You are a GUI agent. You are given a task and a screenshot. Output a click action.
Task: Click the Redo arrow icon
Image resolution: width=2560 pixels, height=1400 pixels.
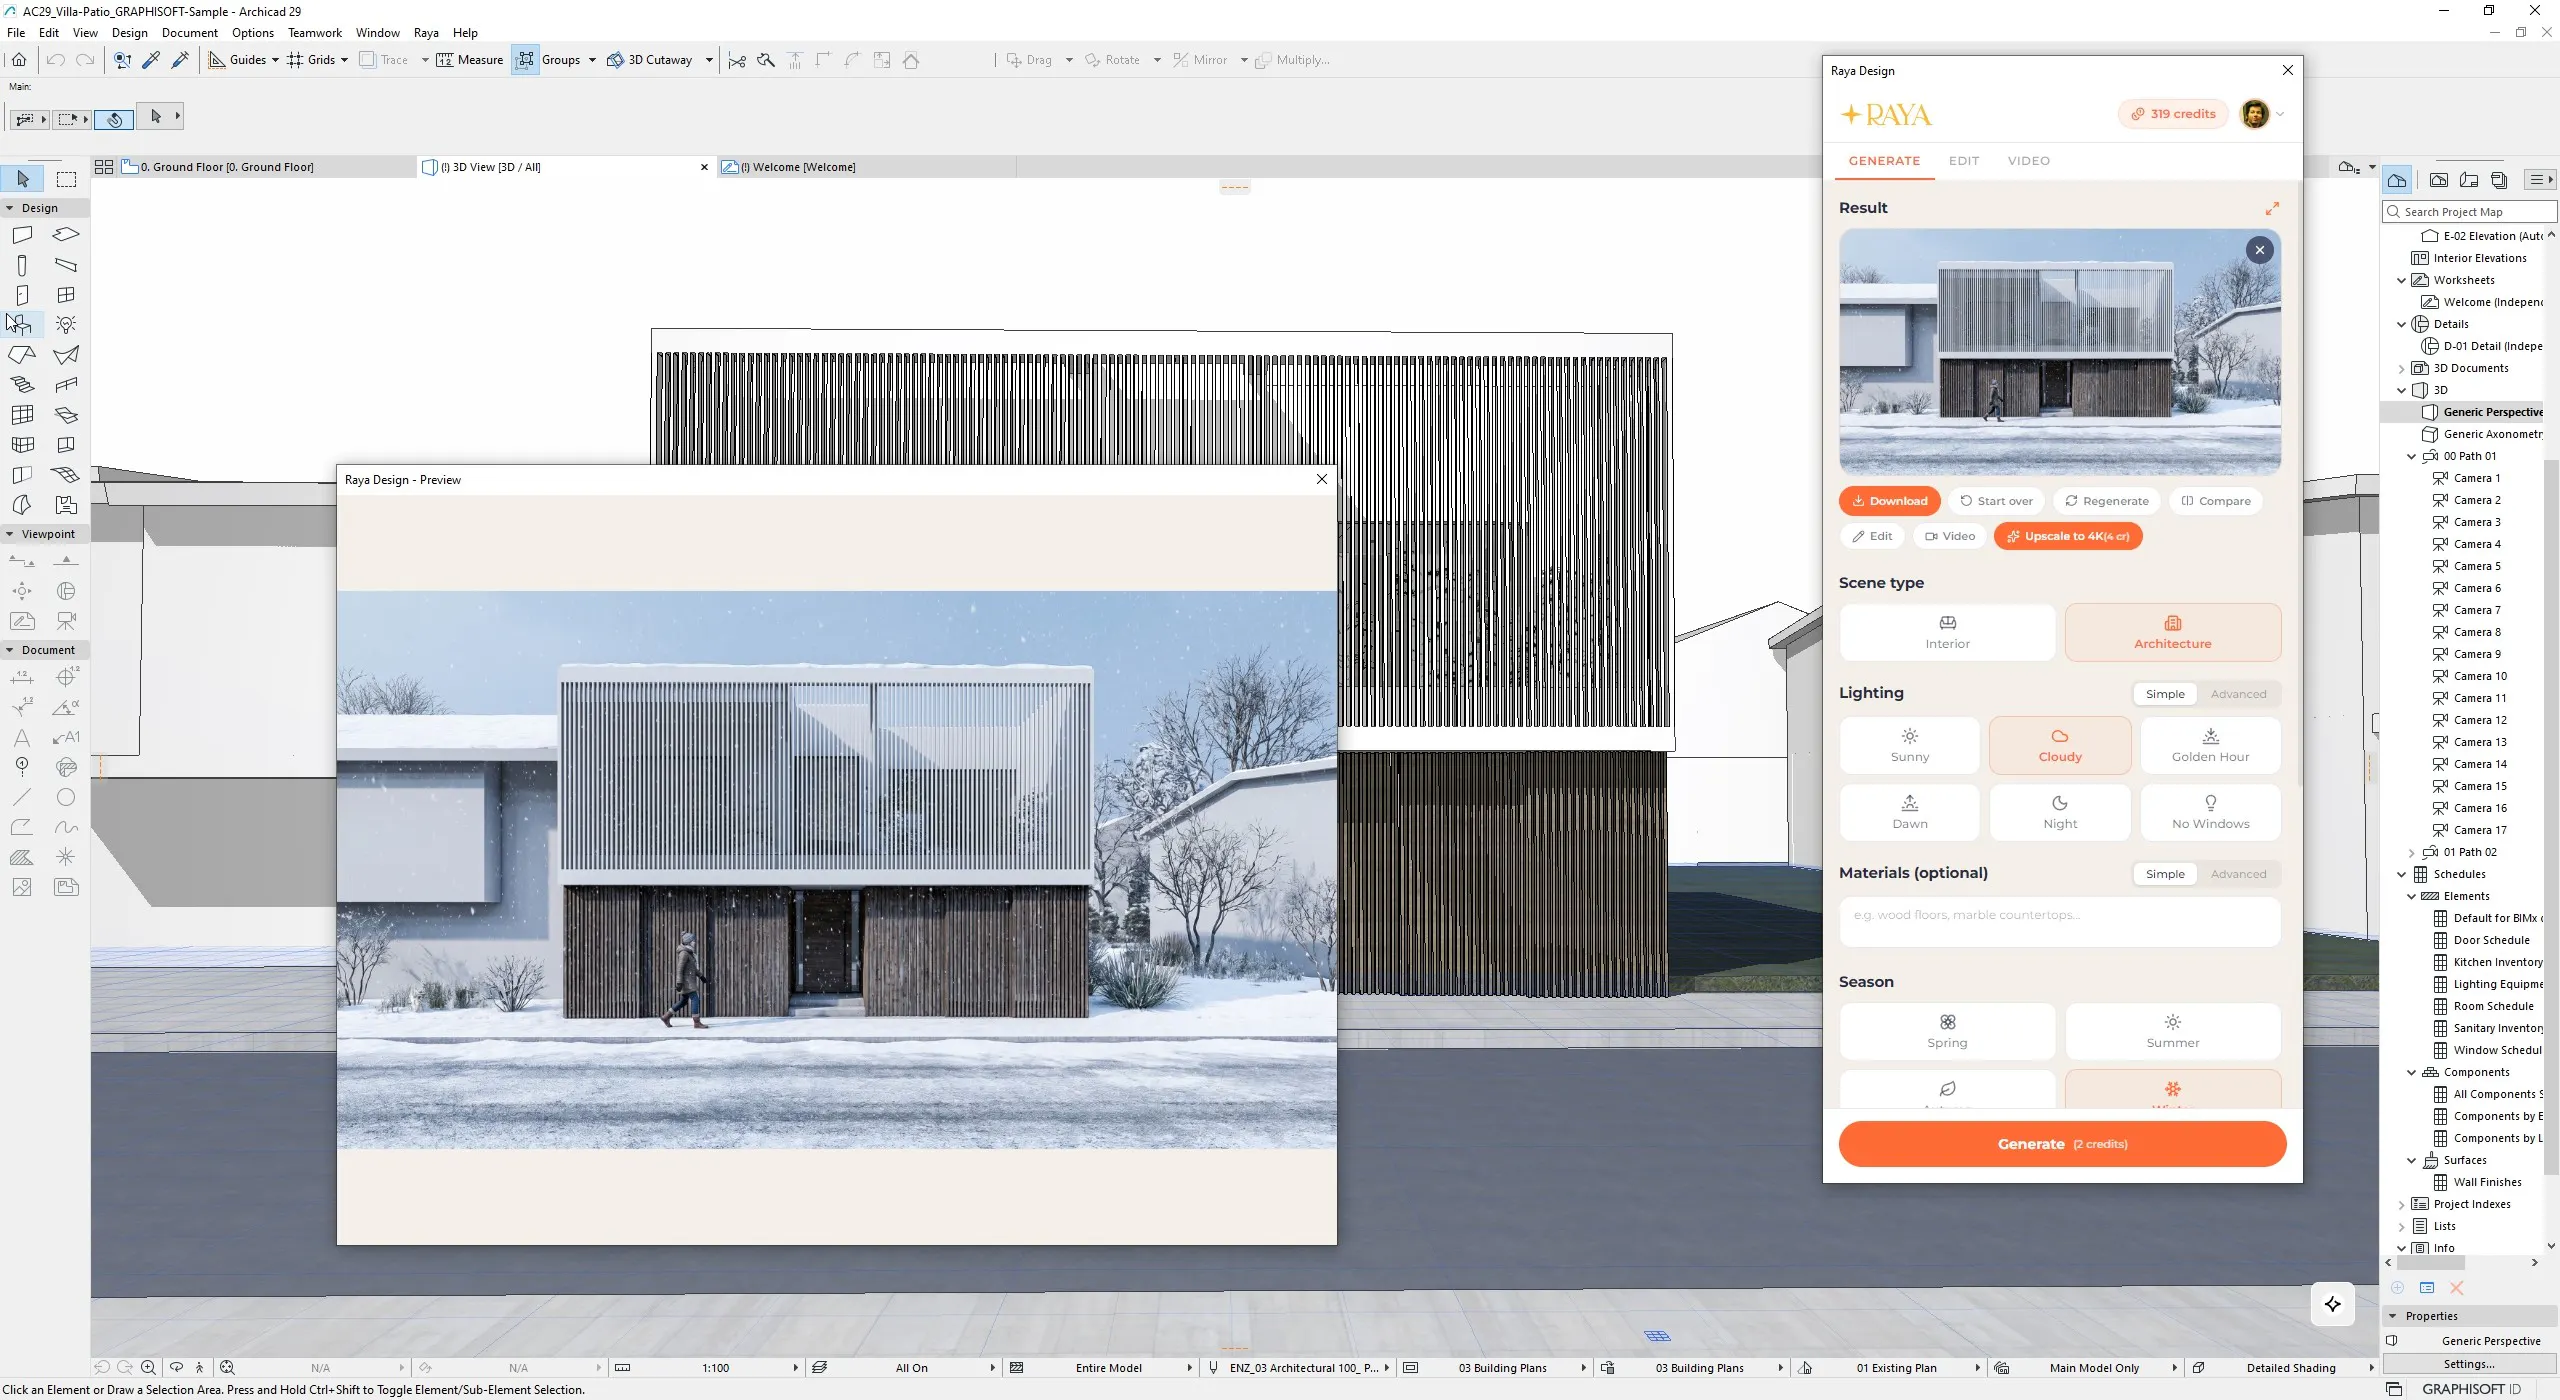click(86, 60)
